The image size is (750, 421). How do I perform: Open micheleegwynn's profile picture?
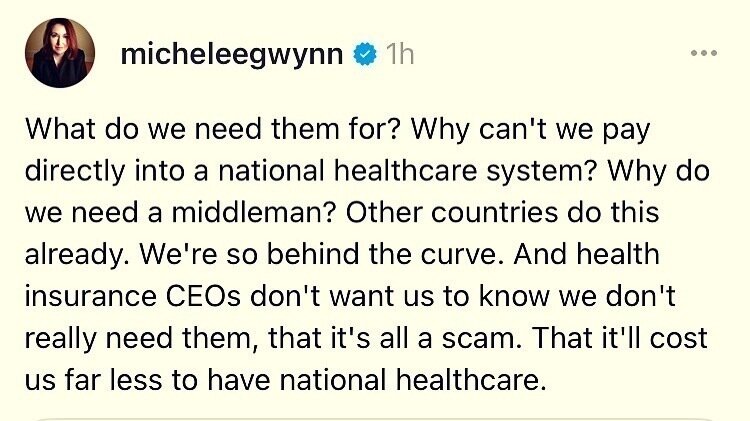[x=61, y=55]
